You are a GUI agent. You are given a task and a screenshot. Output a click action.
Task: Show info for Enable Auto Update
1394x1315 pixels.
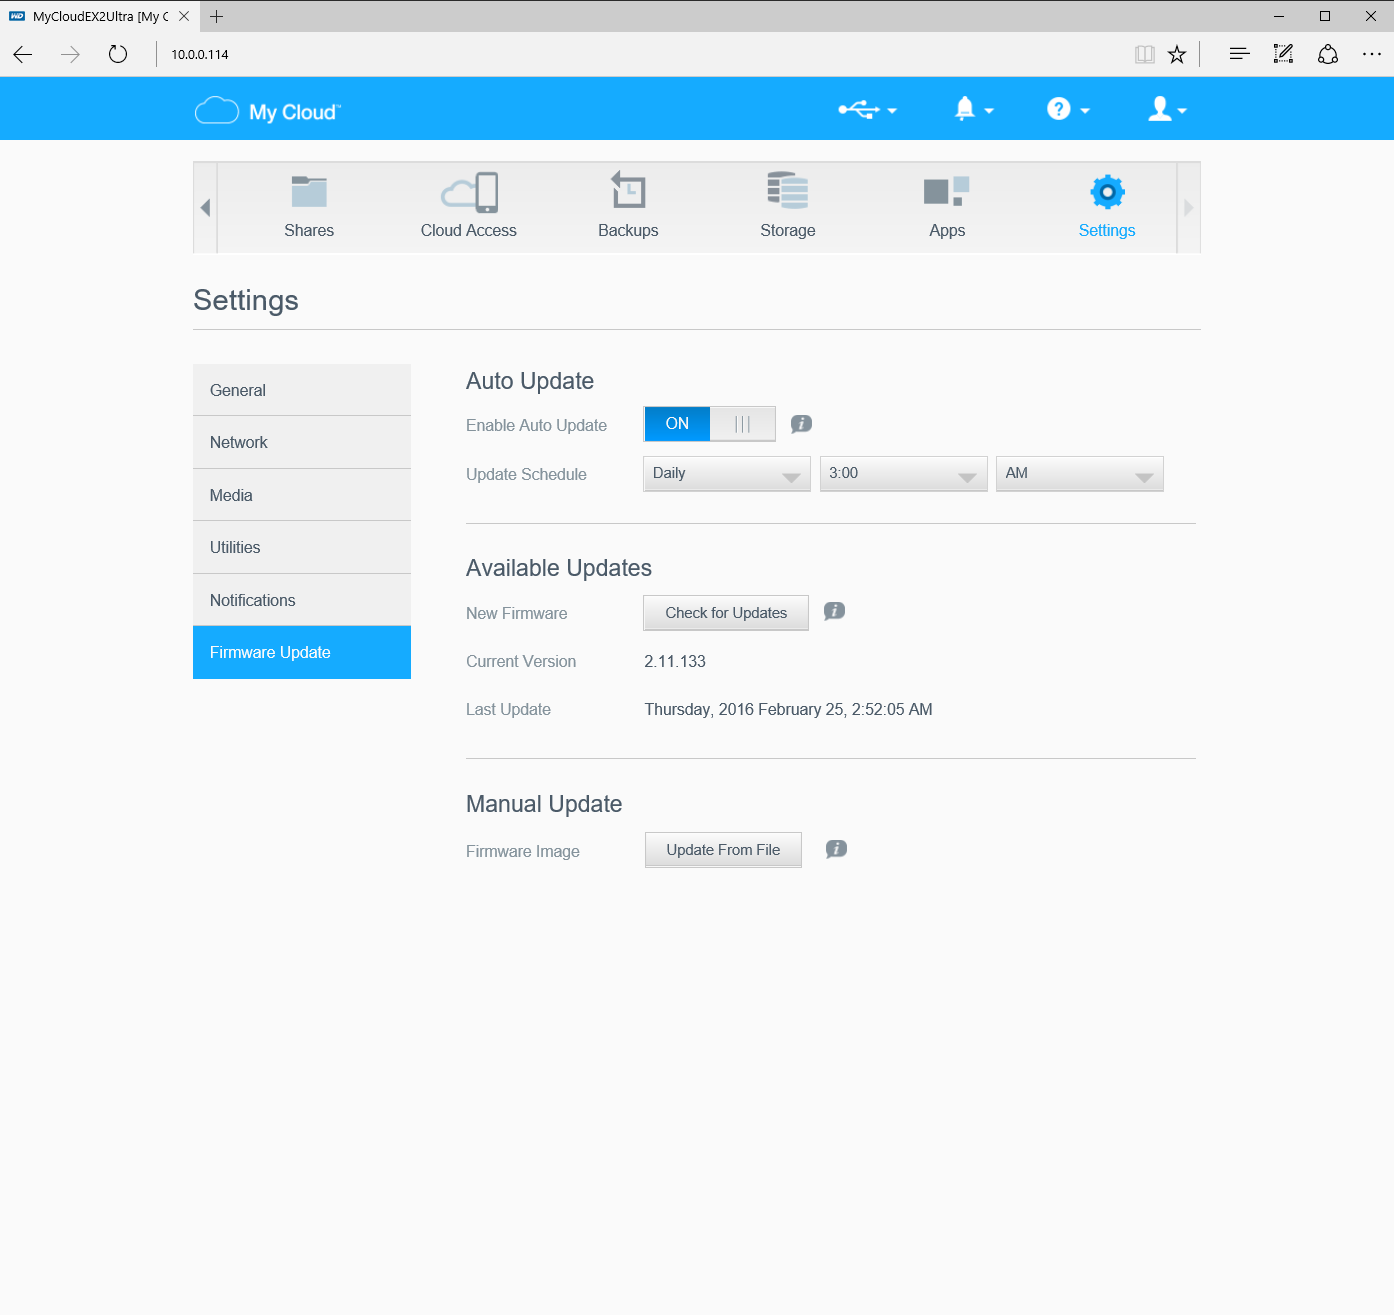coord(801,424)
